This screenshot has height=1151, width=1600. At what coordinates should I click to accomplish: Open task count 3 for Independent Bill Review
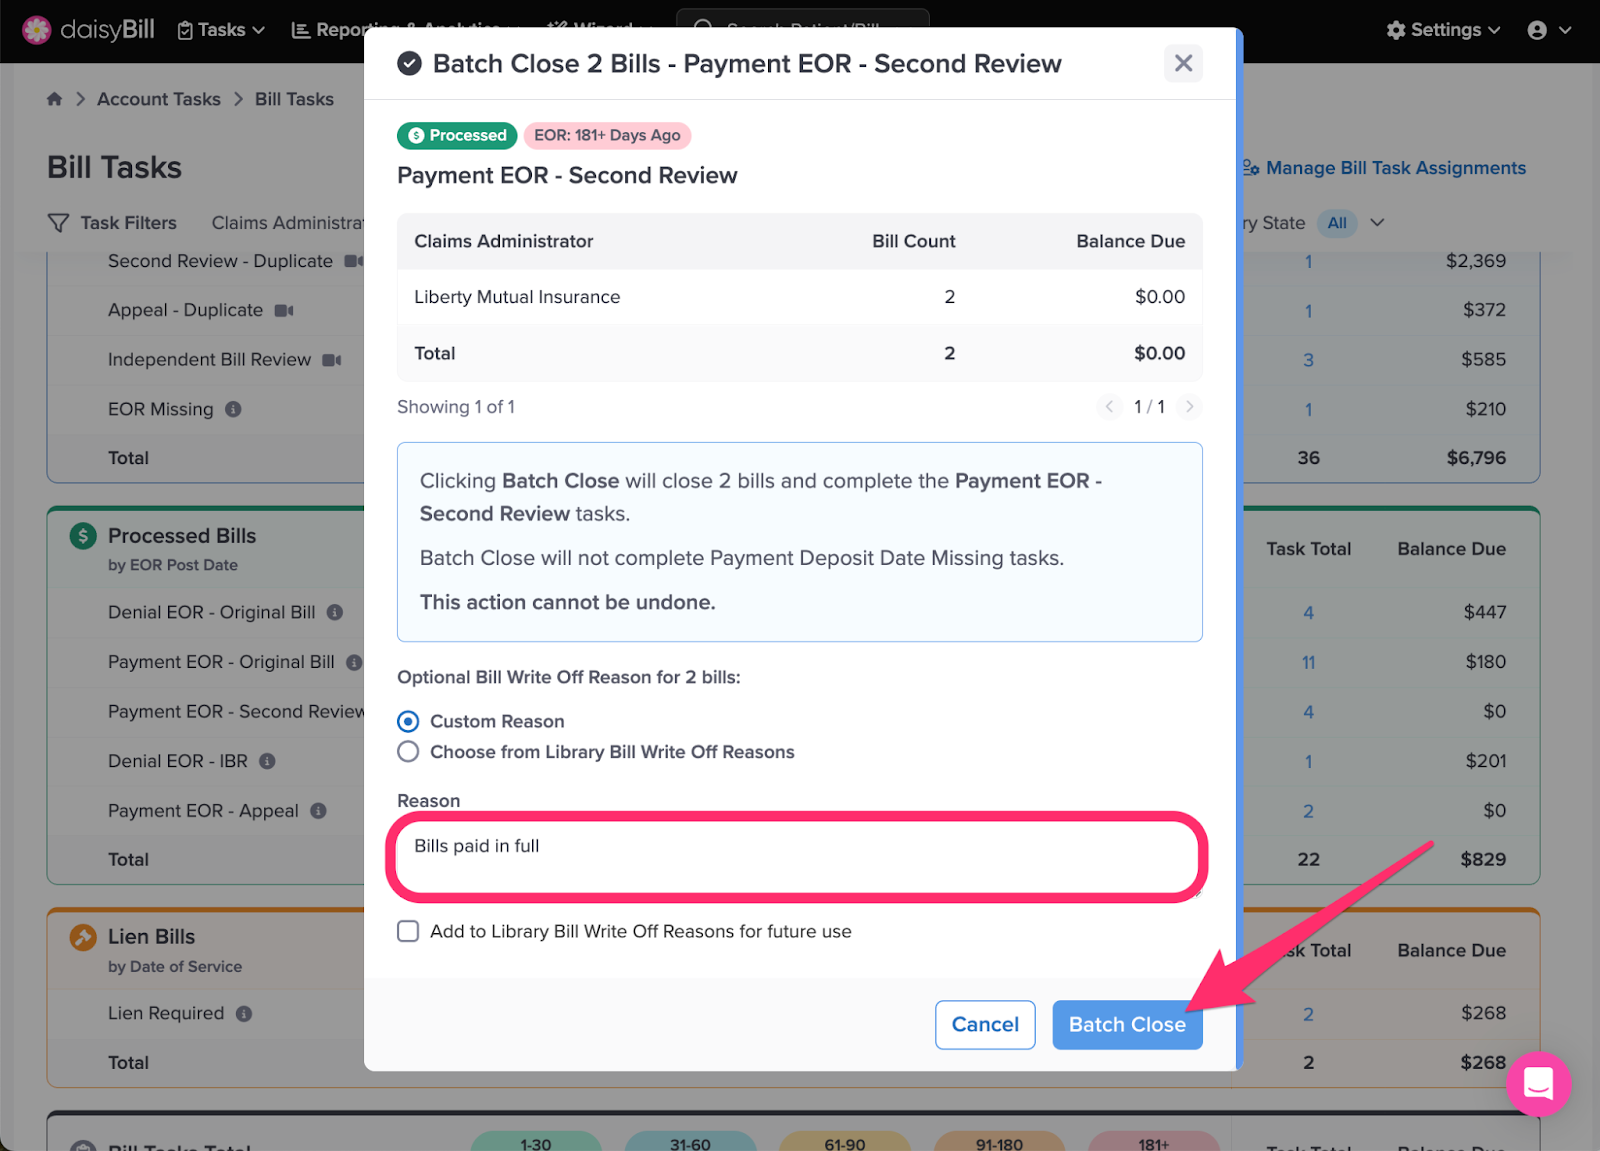coord(1308,360)
